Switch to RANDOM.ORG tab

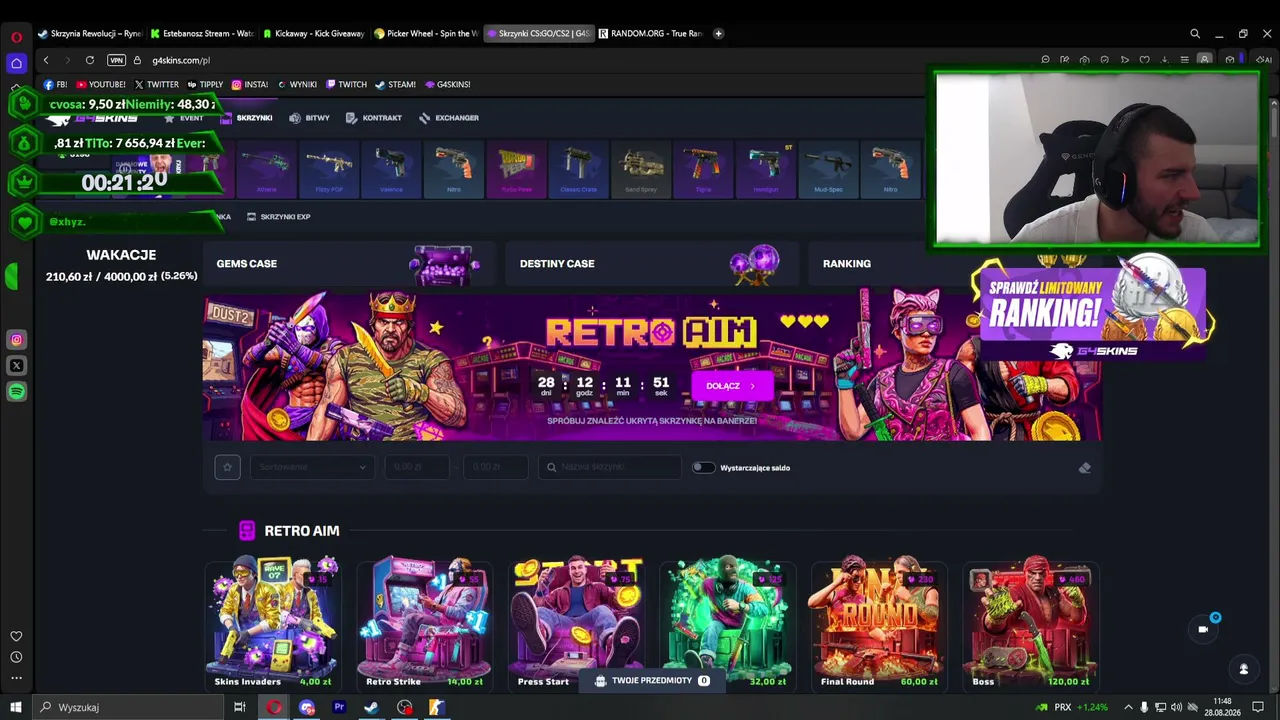(x=651, y=33)
